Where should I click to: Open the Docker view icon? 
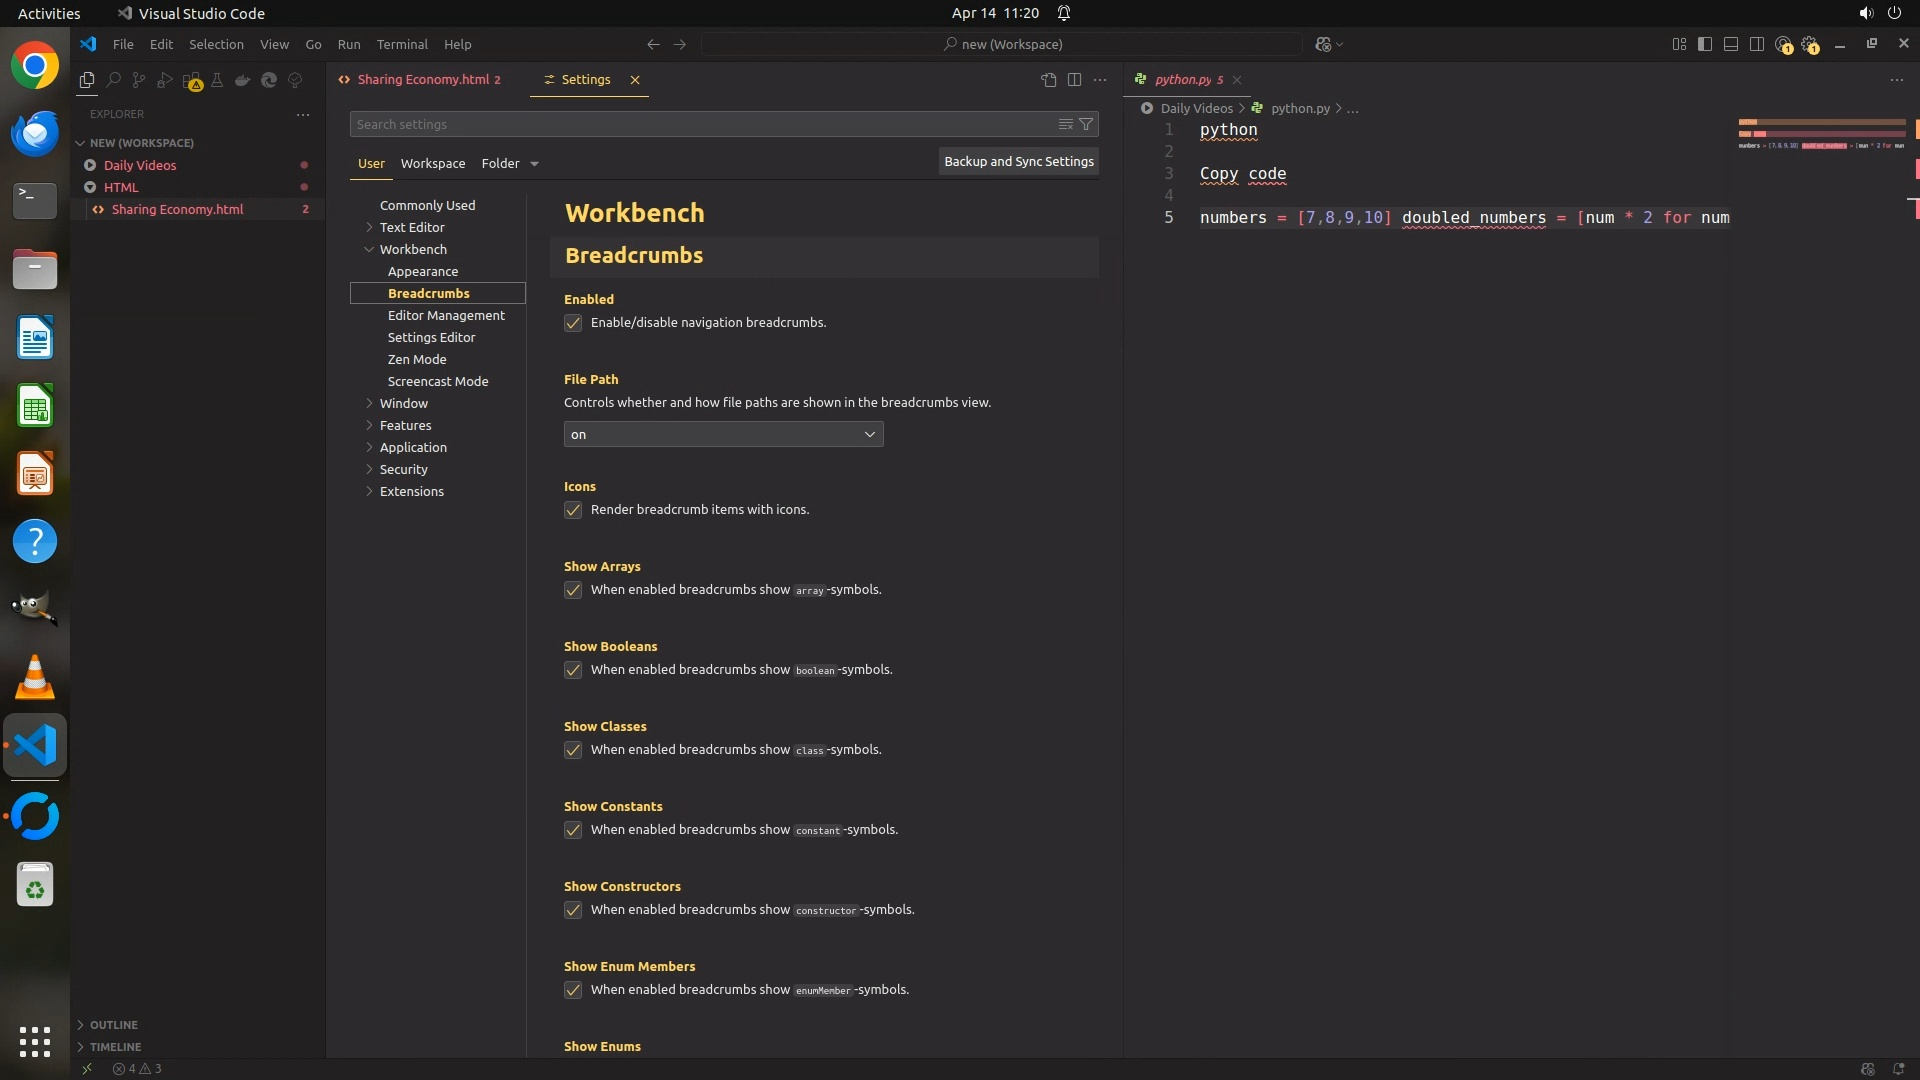click(x=243, y=80)
